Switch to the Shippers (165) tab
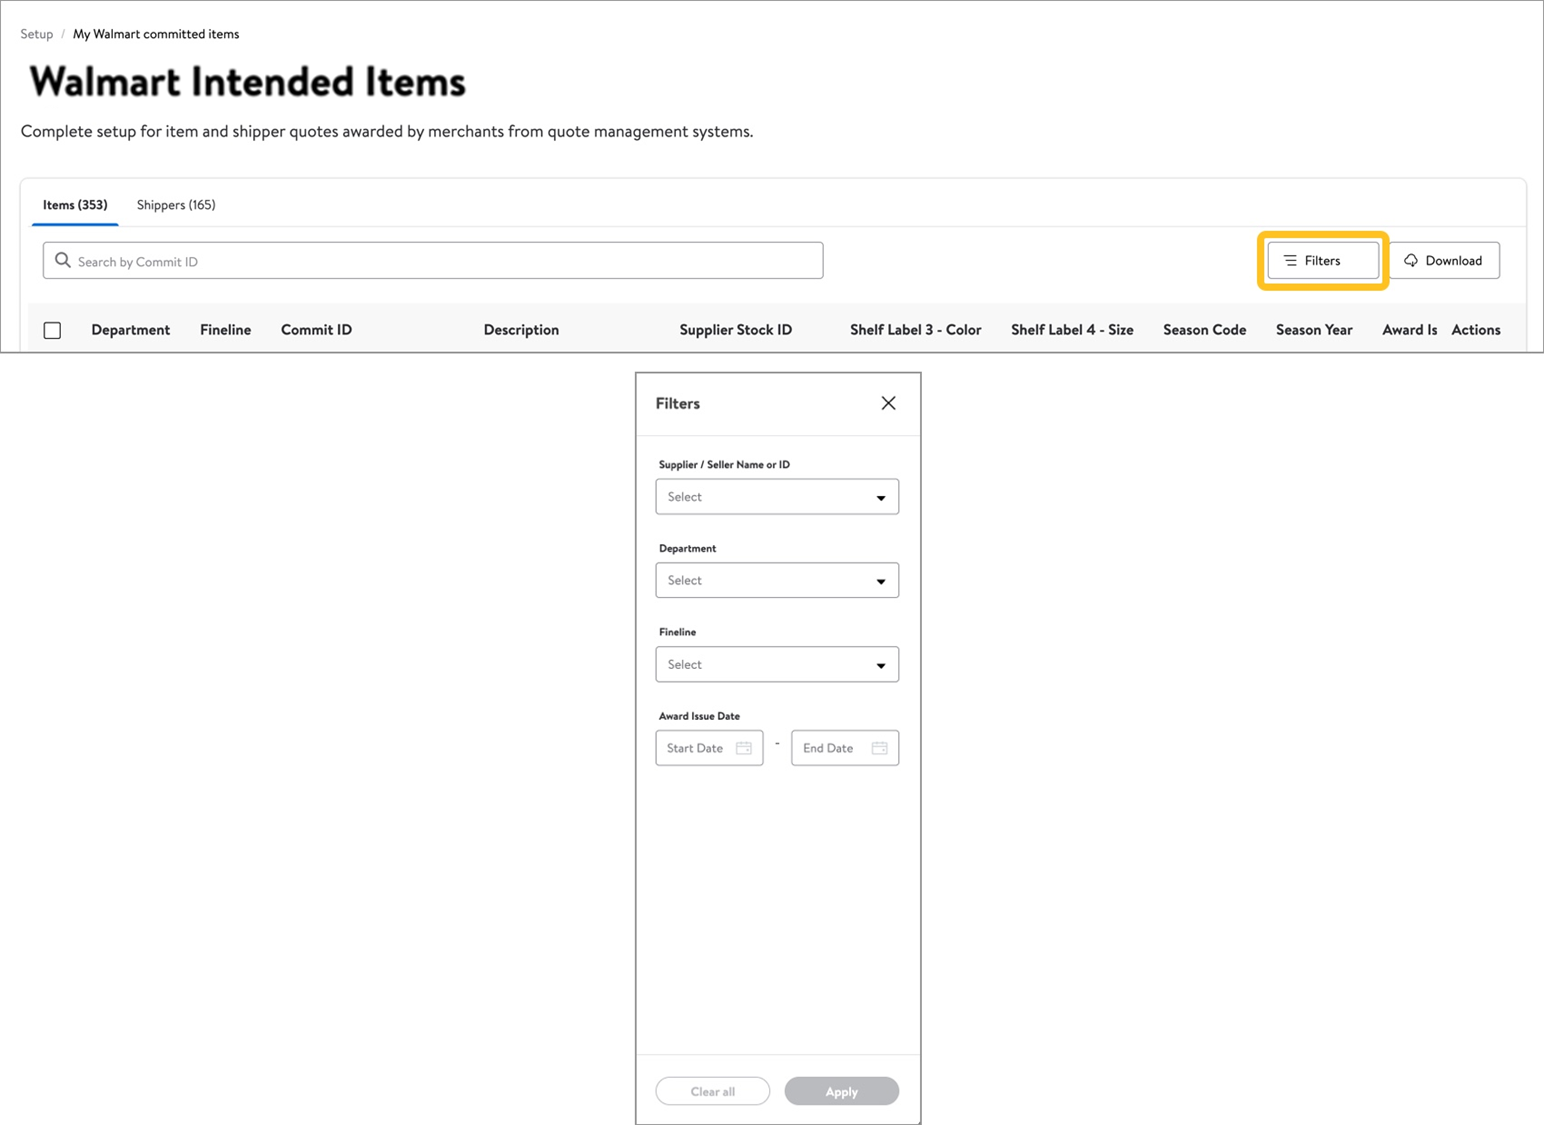 coord(176,205)
